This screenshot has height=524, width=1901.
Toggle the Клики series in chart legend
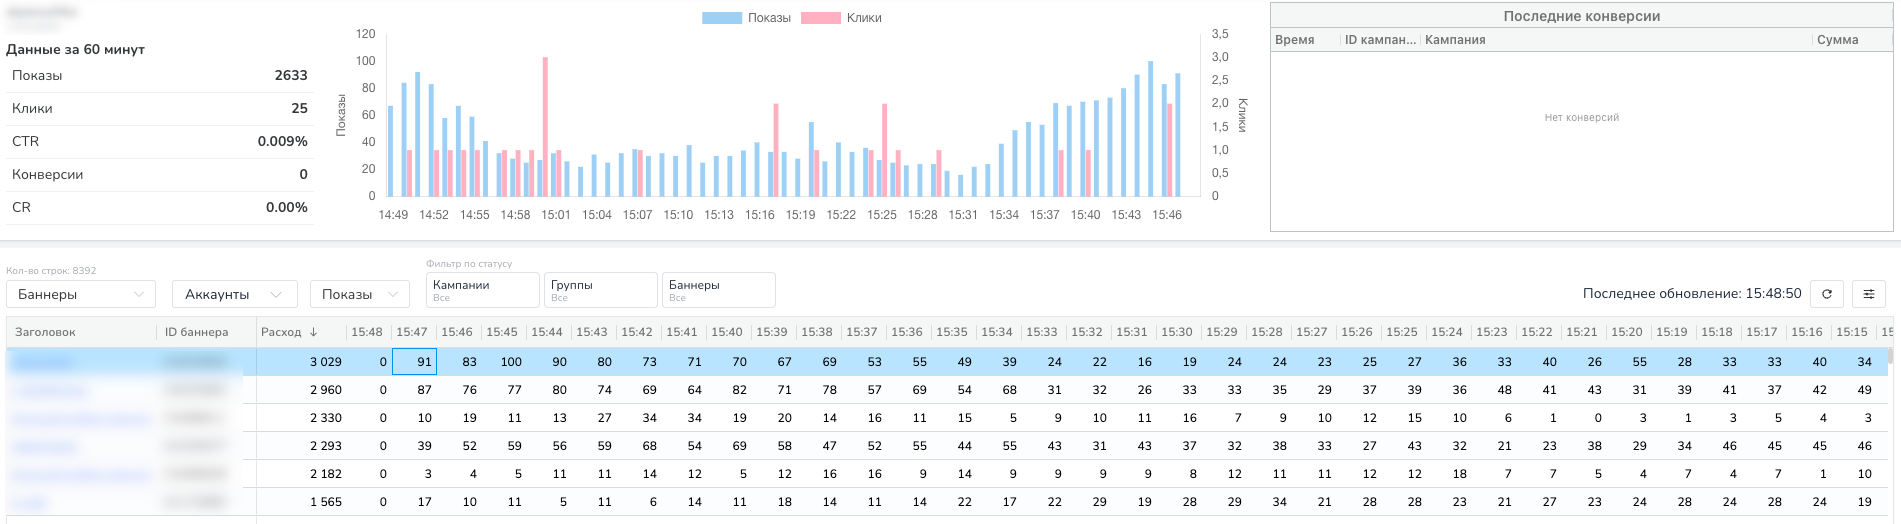pos(841,18)
